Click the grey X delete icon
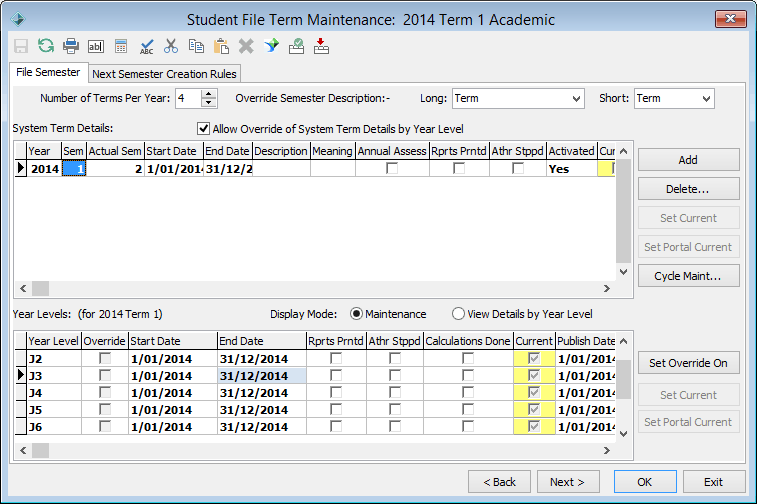This screenshot has height=504, width=757. point(246,46)
